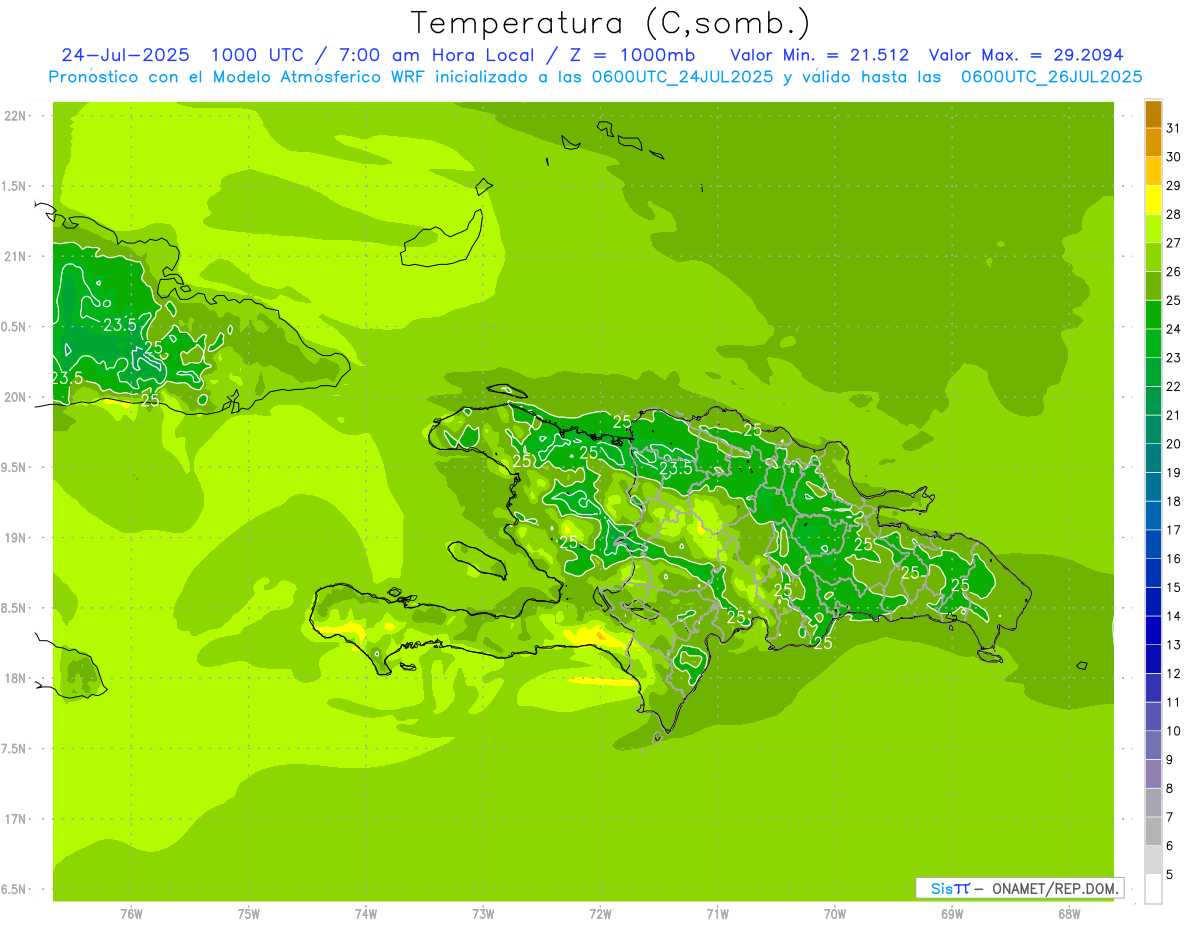The image size is (1200, 927).
Task: Click the '76W' longitude label
Action: [131, 913]
